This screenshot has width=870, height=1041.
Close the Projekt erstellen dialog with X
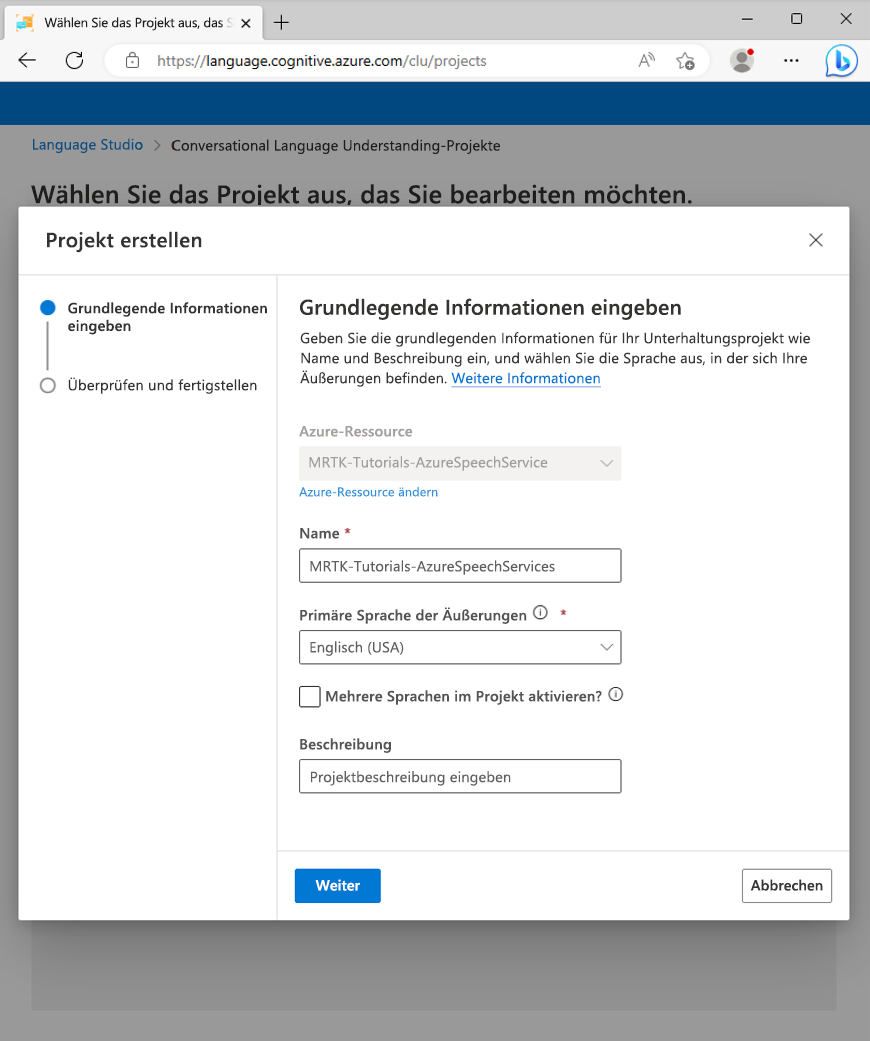tap(816, 240)
